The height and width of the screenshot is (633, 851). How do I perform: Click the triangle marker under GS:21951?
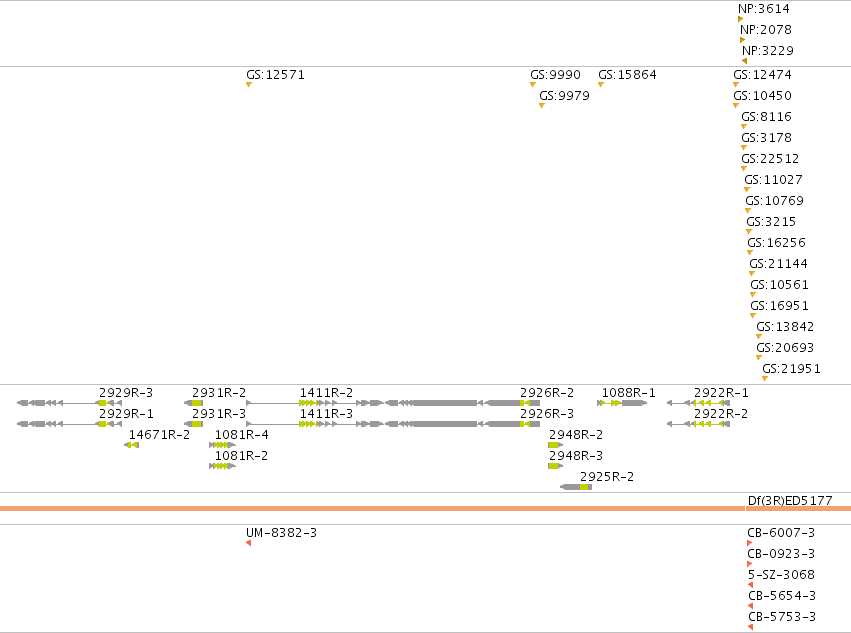tap(765, 379)
